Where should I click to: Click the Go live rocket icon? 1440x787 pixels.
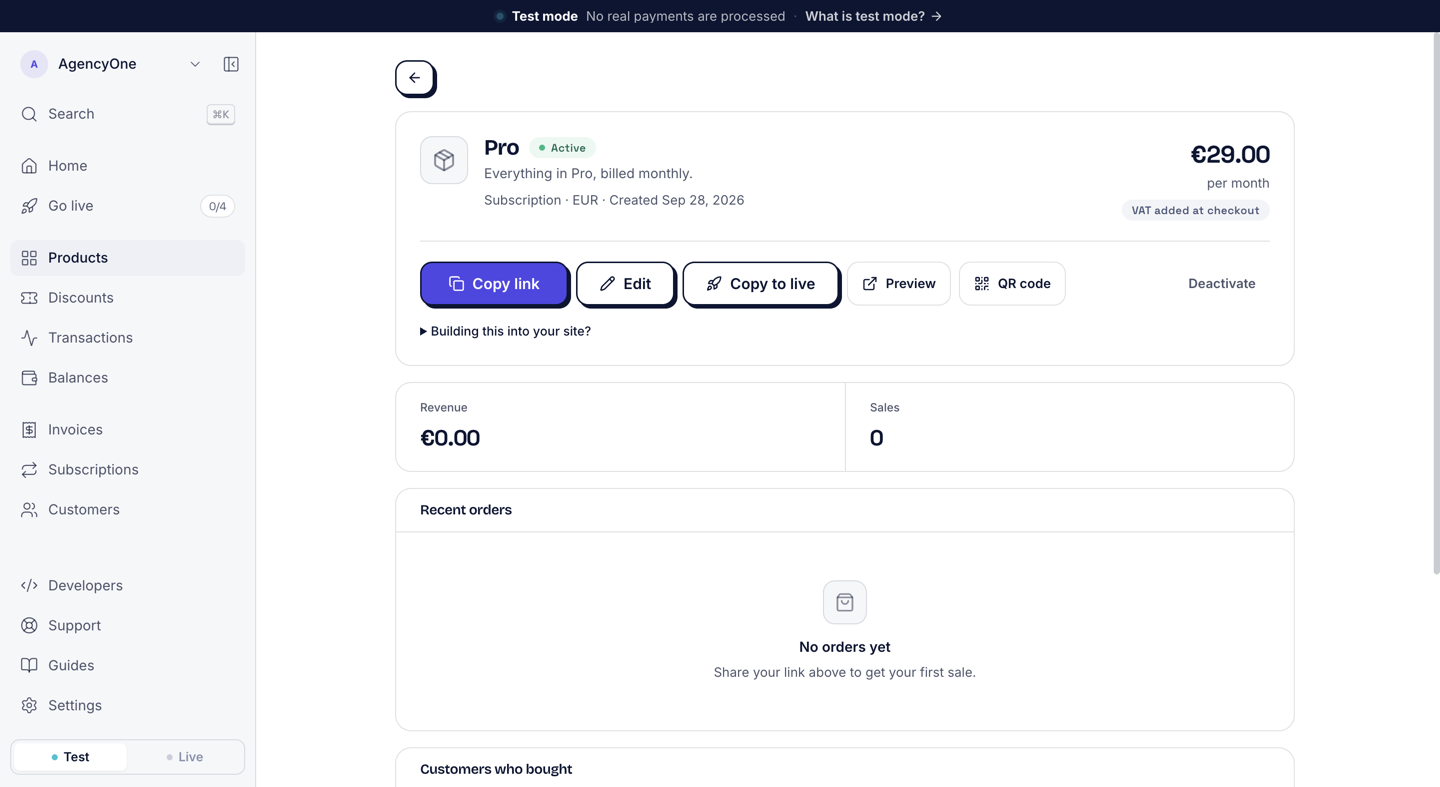tap(29, 206)
